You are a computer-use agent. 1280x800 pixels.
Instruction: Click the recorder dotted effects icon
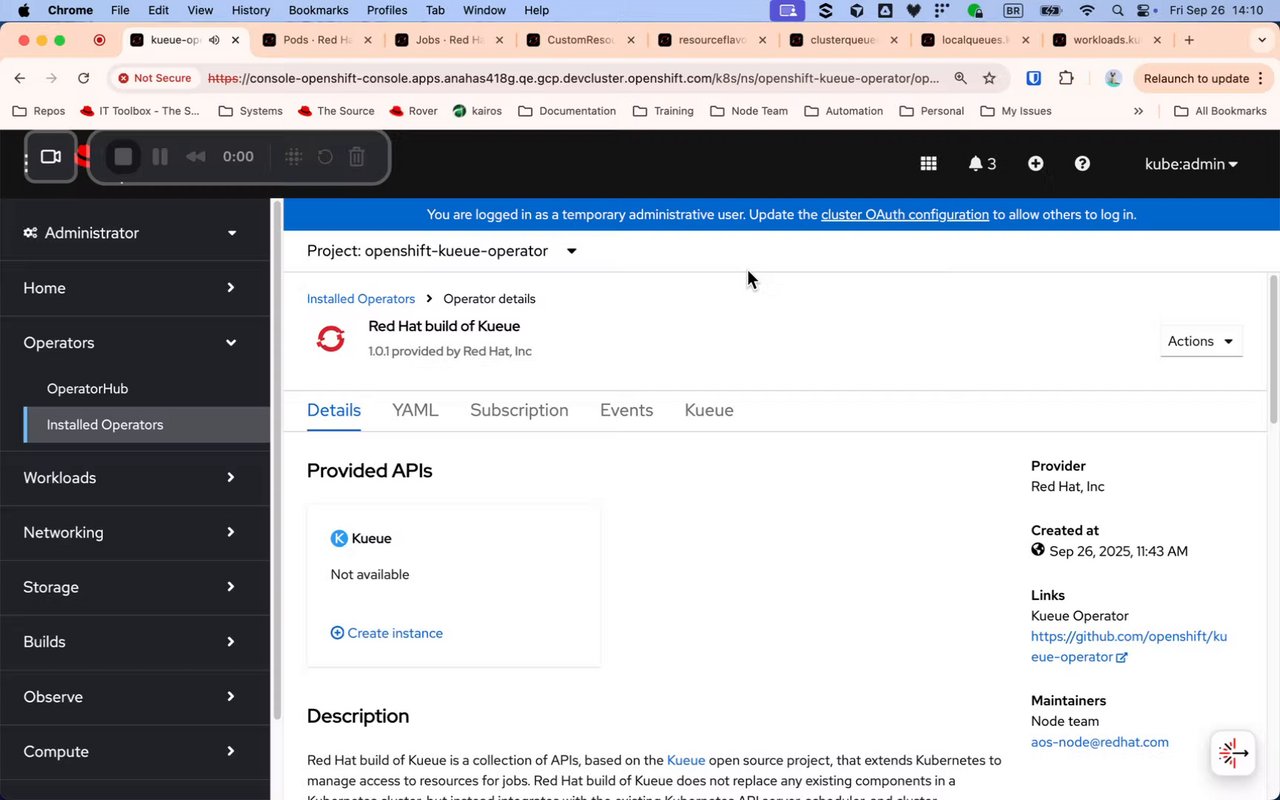(293, 157)
